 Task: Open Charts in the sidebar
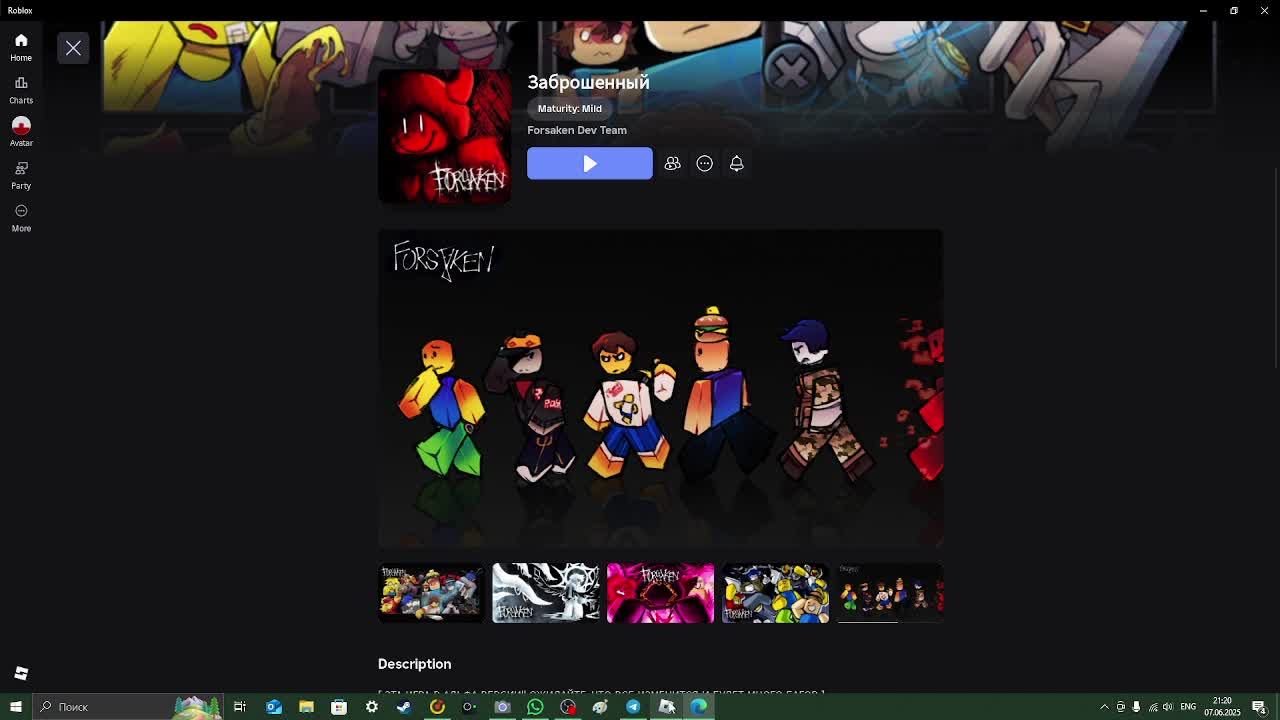(x=21, y=89)
